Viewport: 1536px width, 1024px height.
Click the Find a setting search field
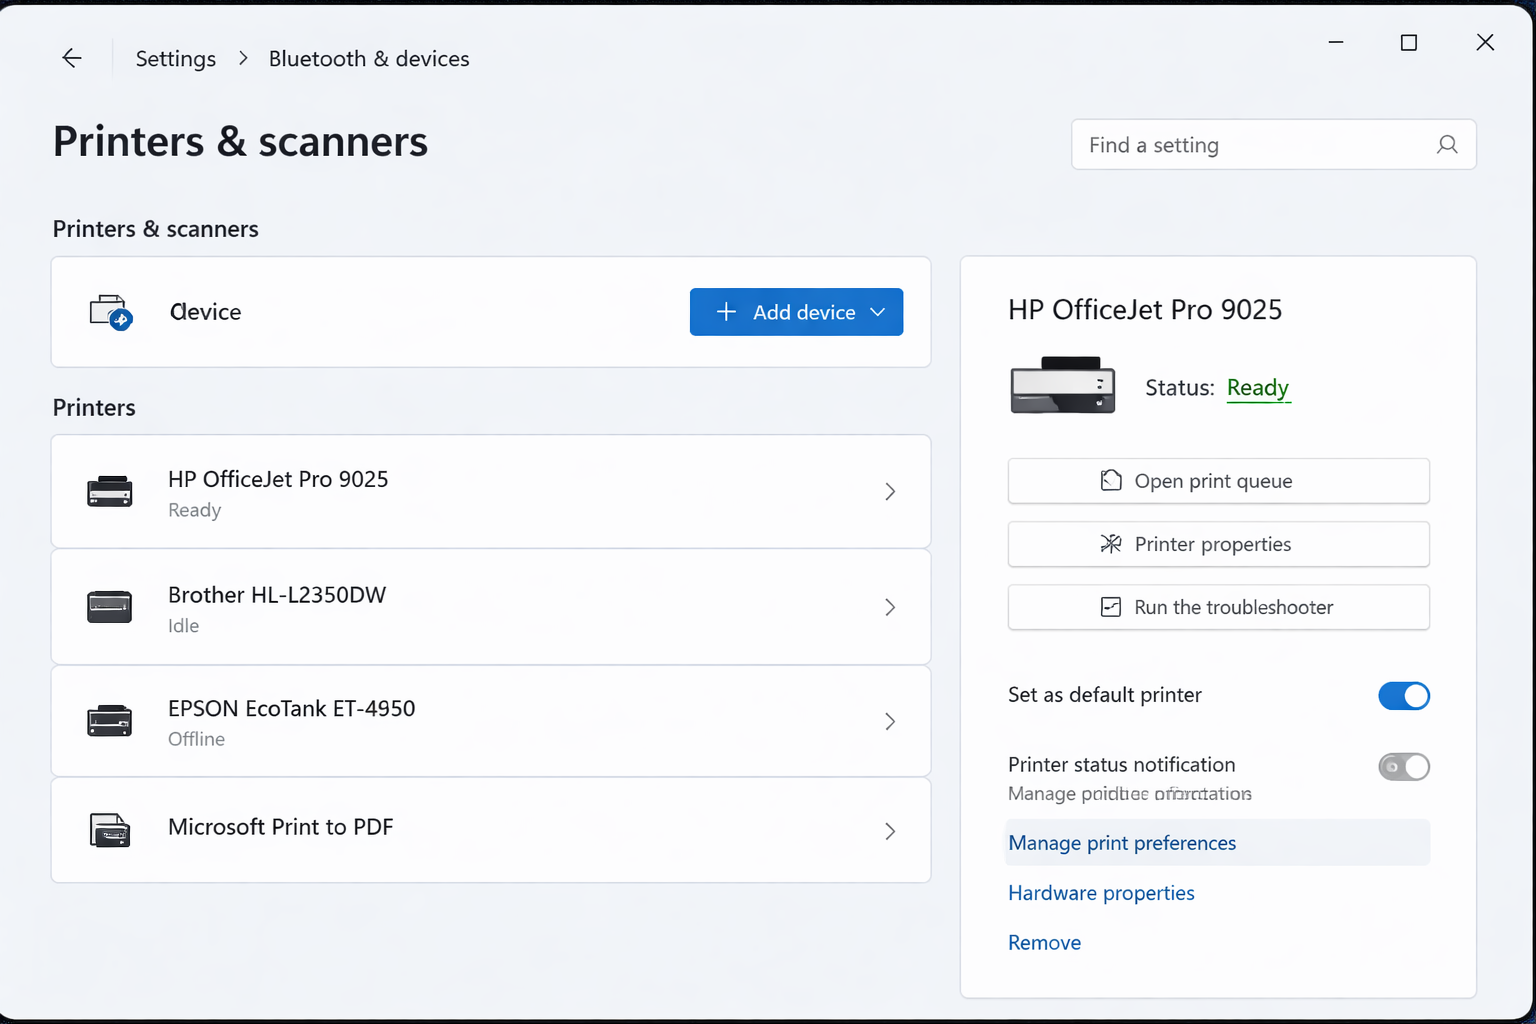(1250, 145)
